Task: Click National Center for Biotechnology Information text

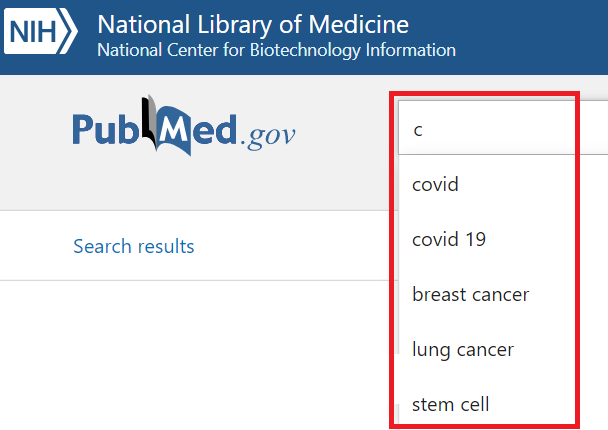Action: coord(276,50)
